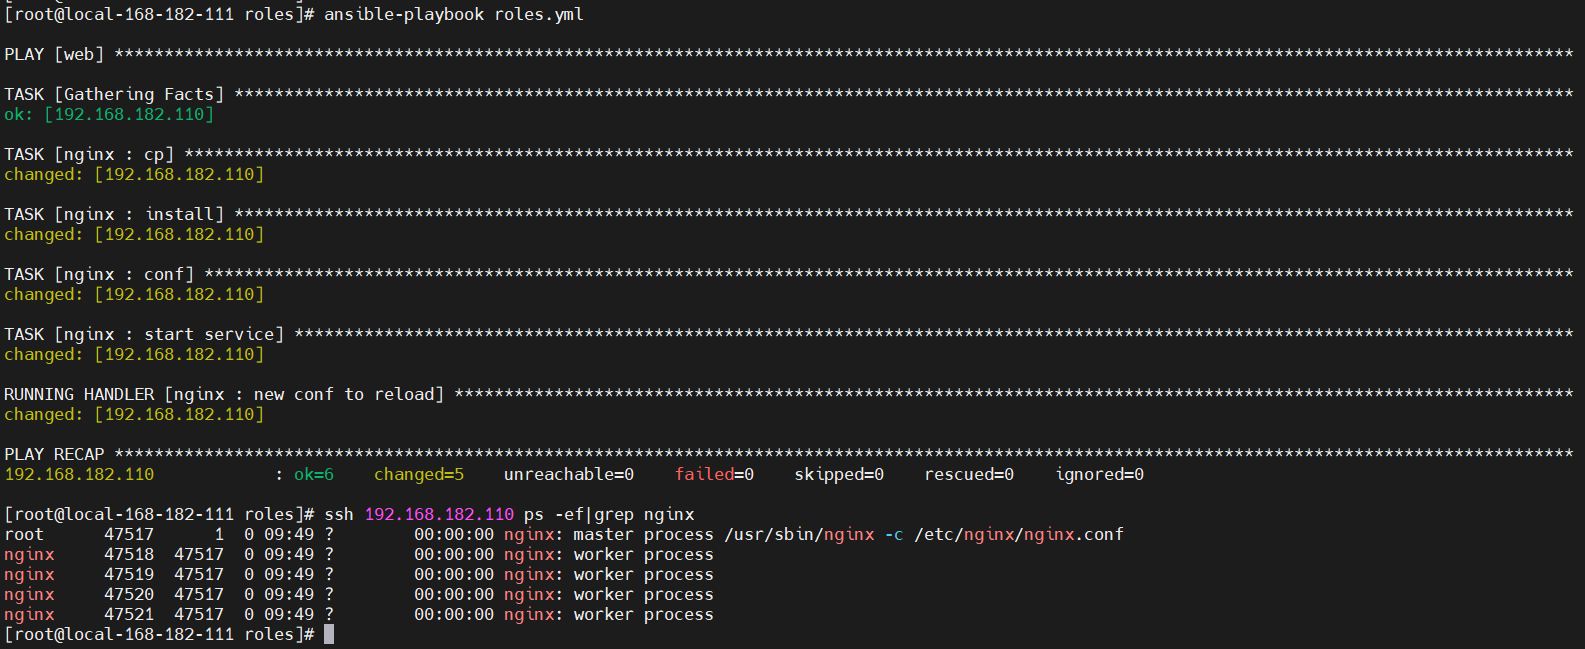The height and width of the screenshot is (649, 1585).
Task: Select the TASK [nginx : install] header
Action: pyautogui.click(x=114, y=214)
